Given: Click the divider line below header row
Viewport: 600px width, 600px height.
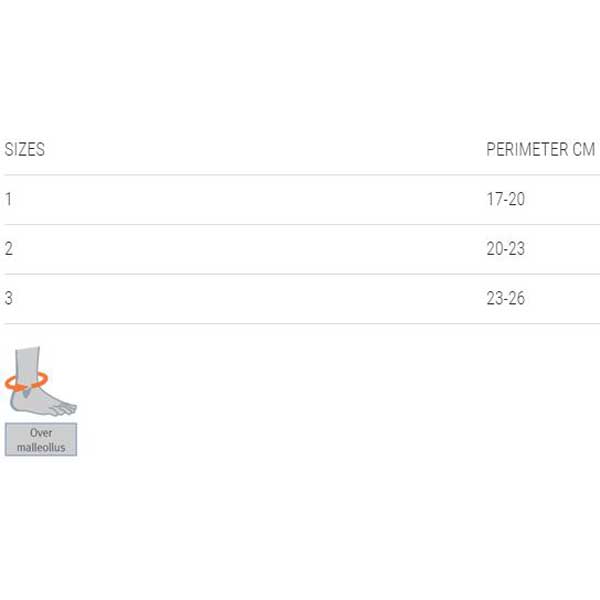Looking at the screenshot, I should click(302, 175).
